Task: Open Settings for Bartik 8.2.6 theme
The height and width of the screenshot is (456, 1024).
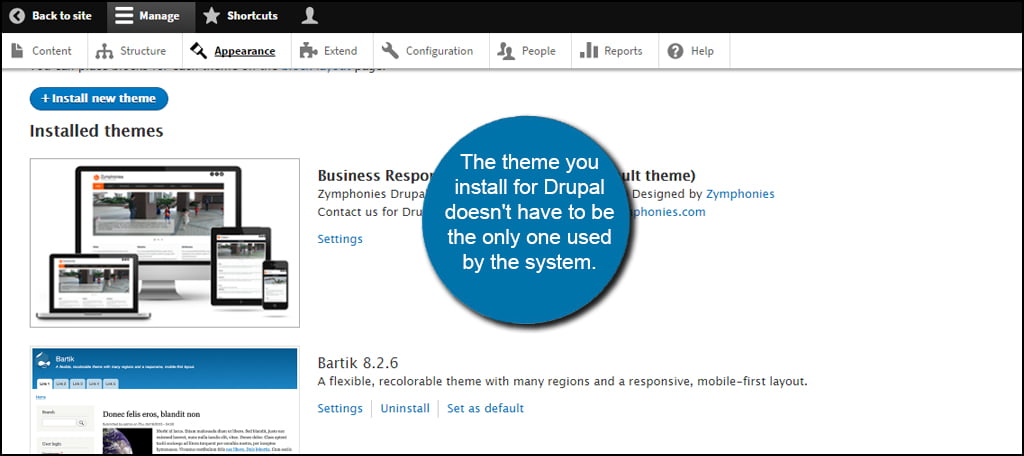Action: (x=340, y=408)
